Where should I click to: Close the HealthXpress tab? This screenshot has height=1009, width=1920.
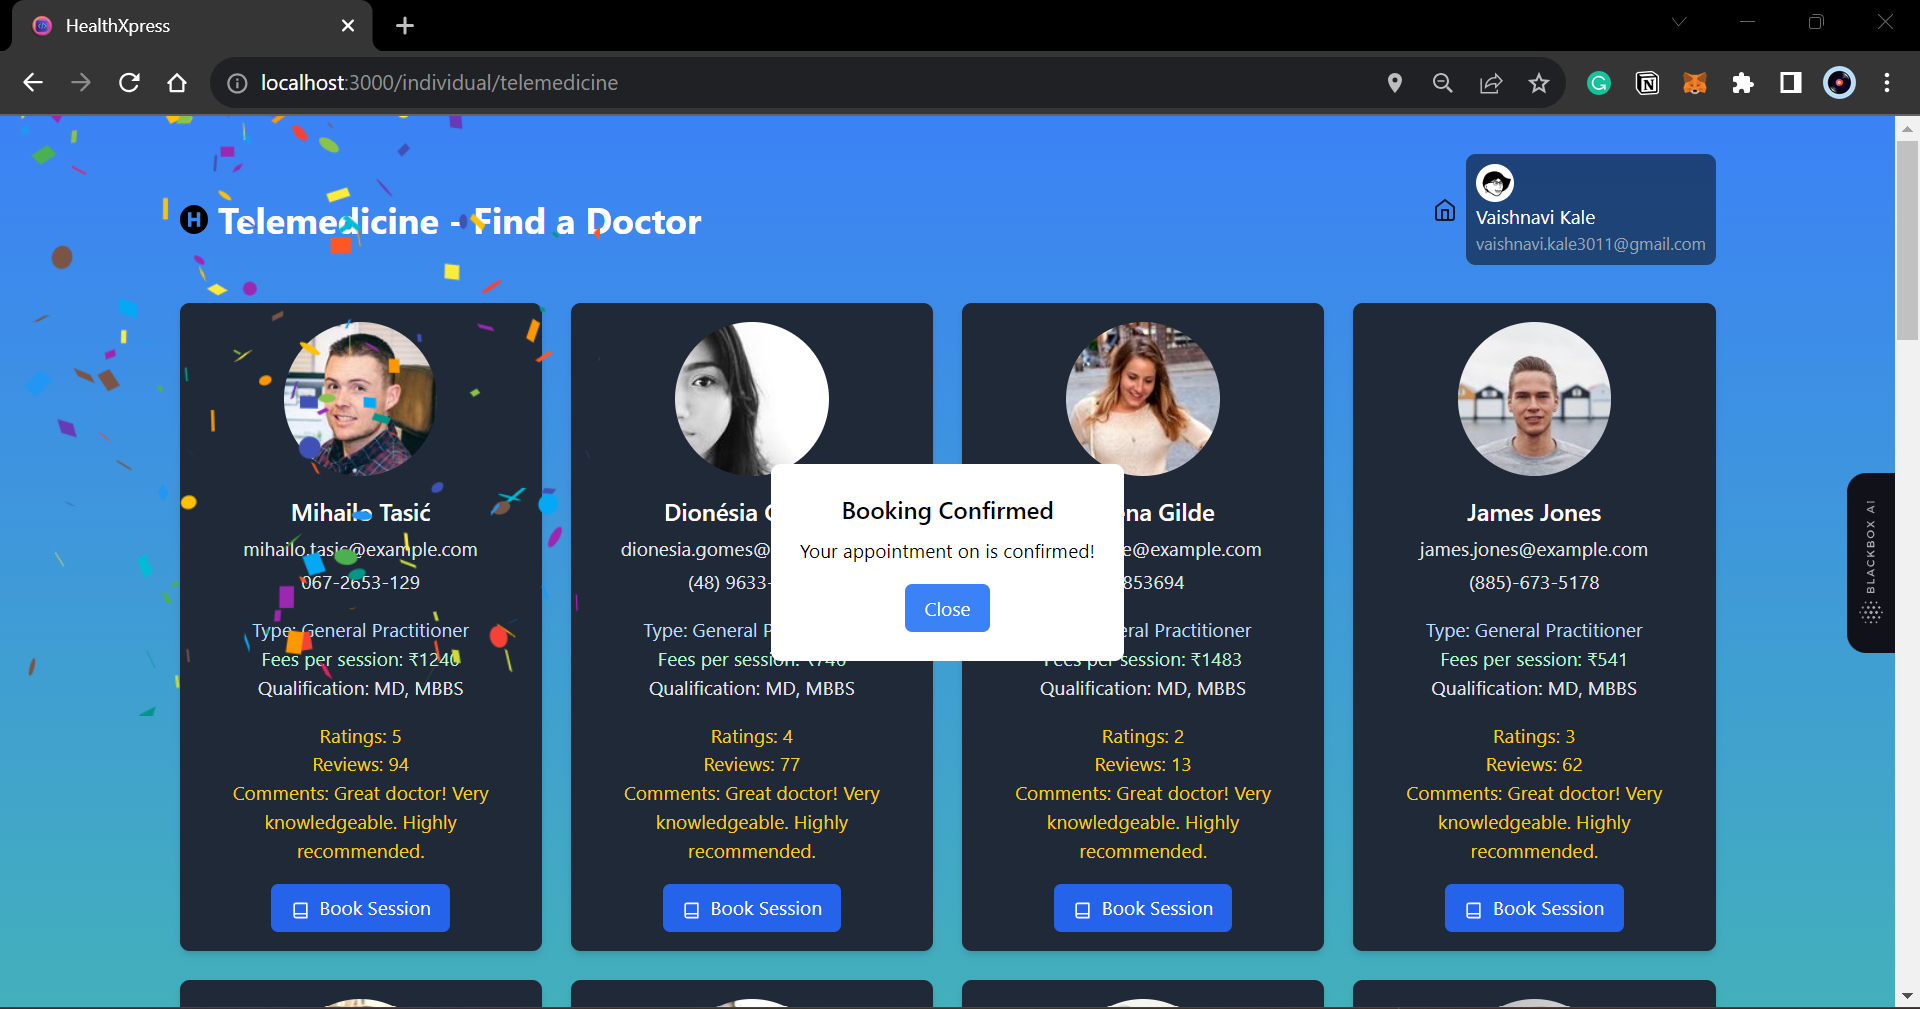point(348,26)
